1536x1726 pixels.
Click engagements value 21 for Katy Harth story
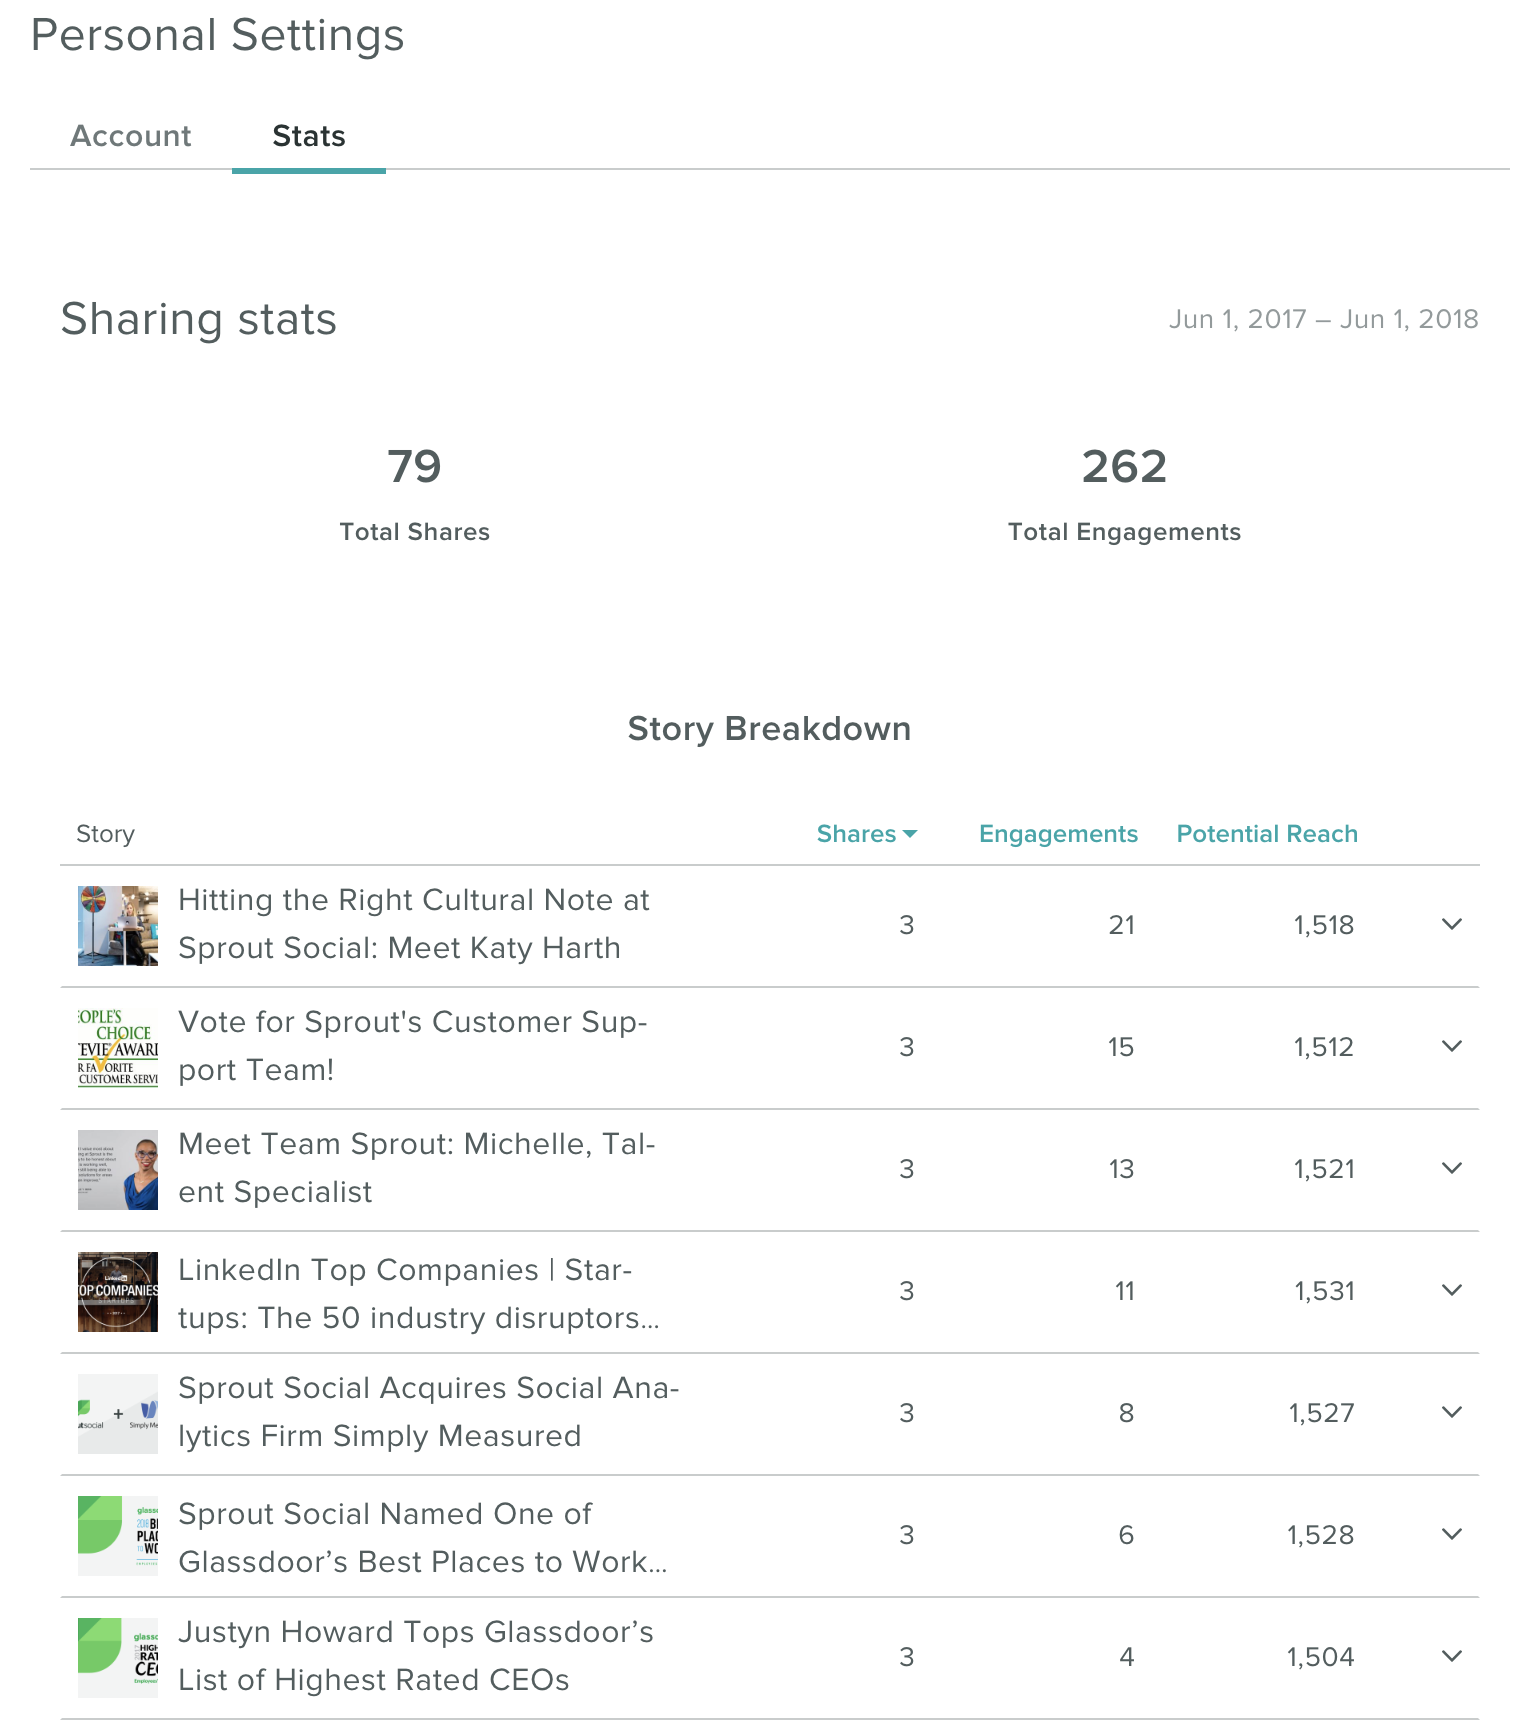(1122, 925)
